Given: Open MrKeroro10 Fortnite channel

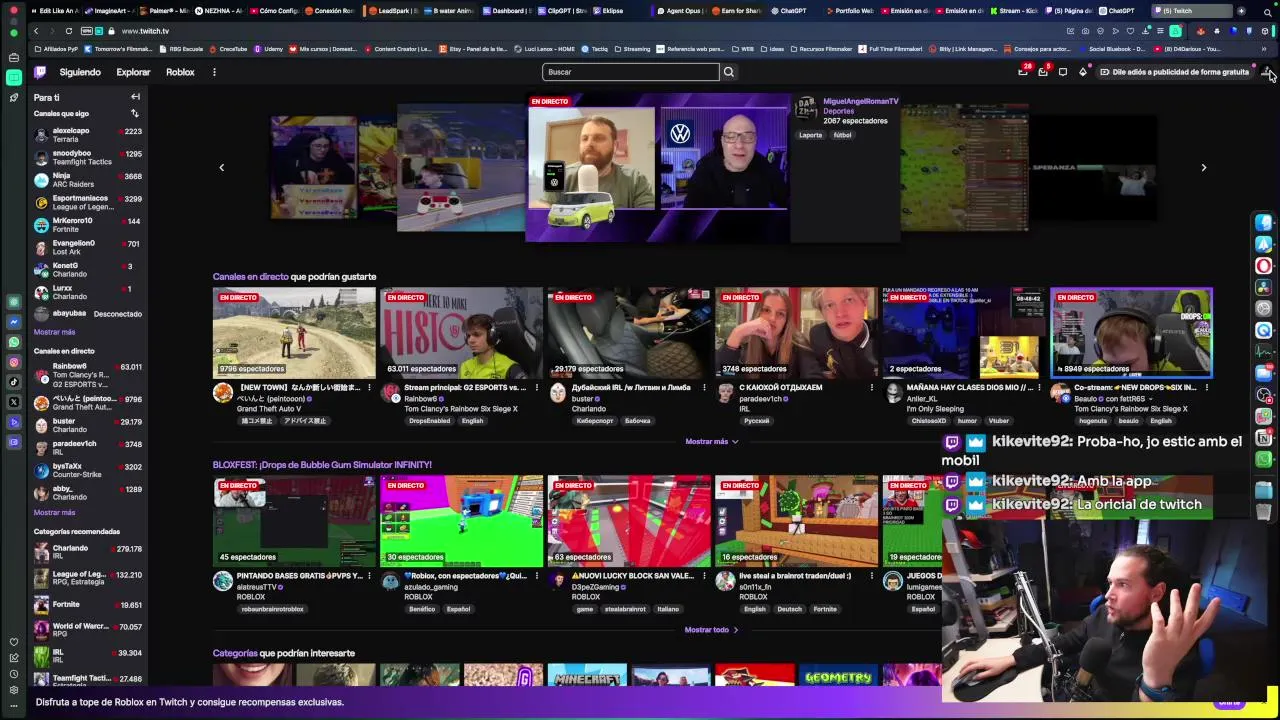Looking at the screenshot, I should 87,225.
